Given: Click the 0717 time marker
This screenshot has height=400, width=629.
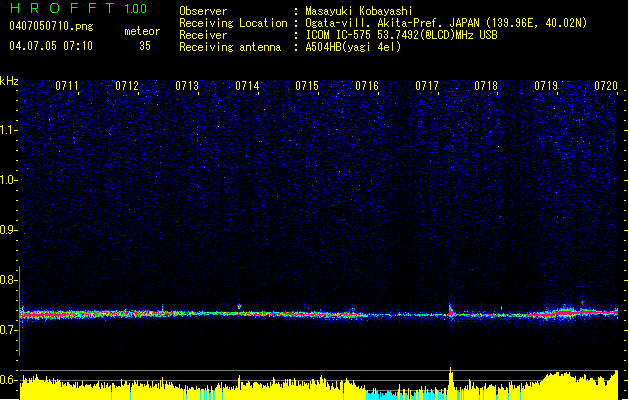Looking at the screenshot, I should (x=427, y=86).
